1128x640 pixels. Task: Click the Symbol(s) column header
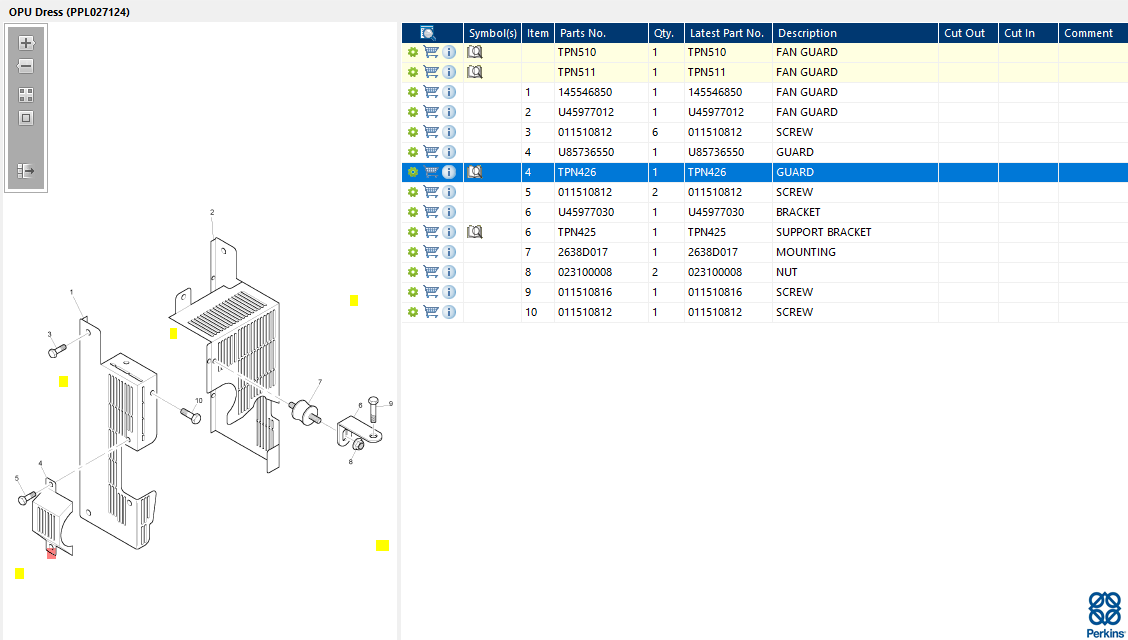point(493,33)
